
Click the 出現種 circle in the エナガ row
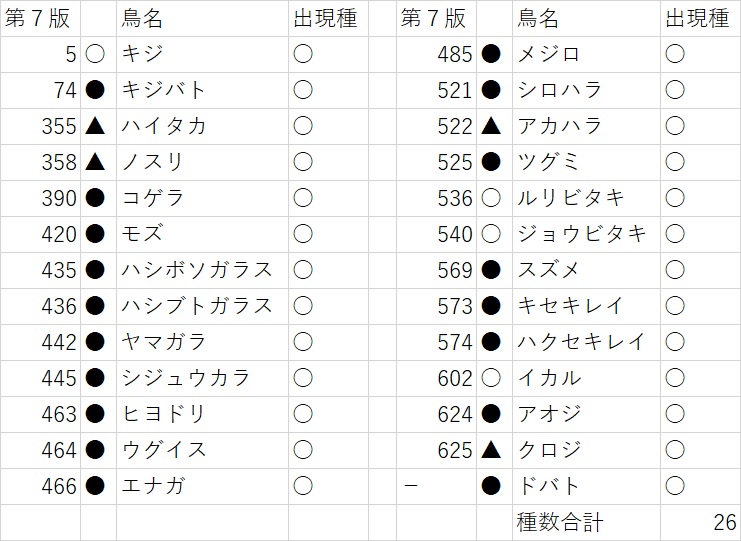[x=303, y=486]
